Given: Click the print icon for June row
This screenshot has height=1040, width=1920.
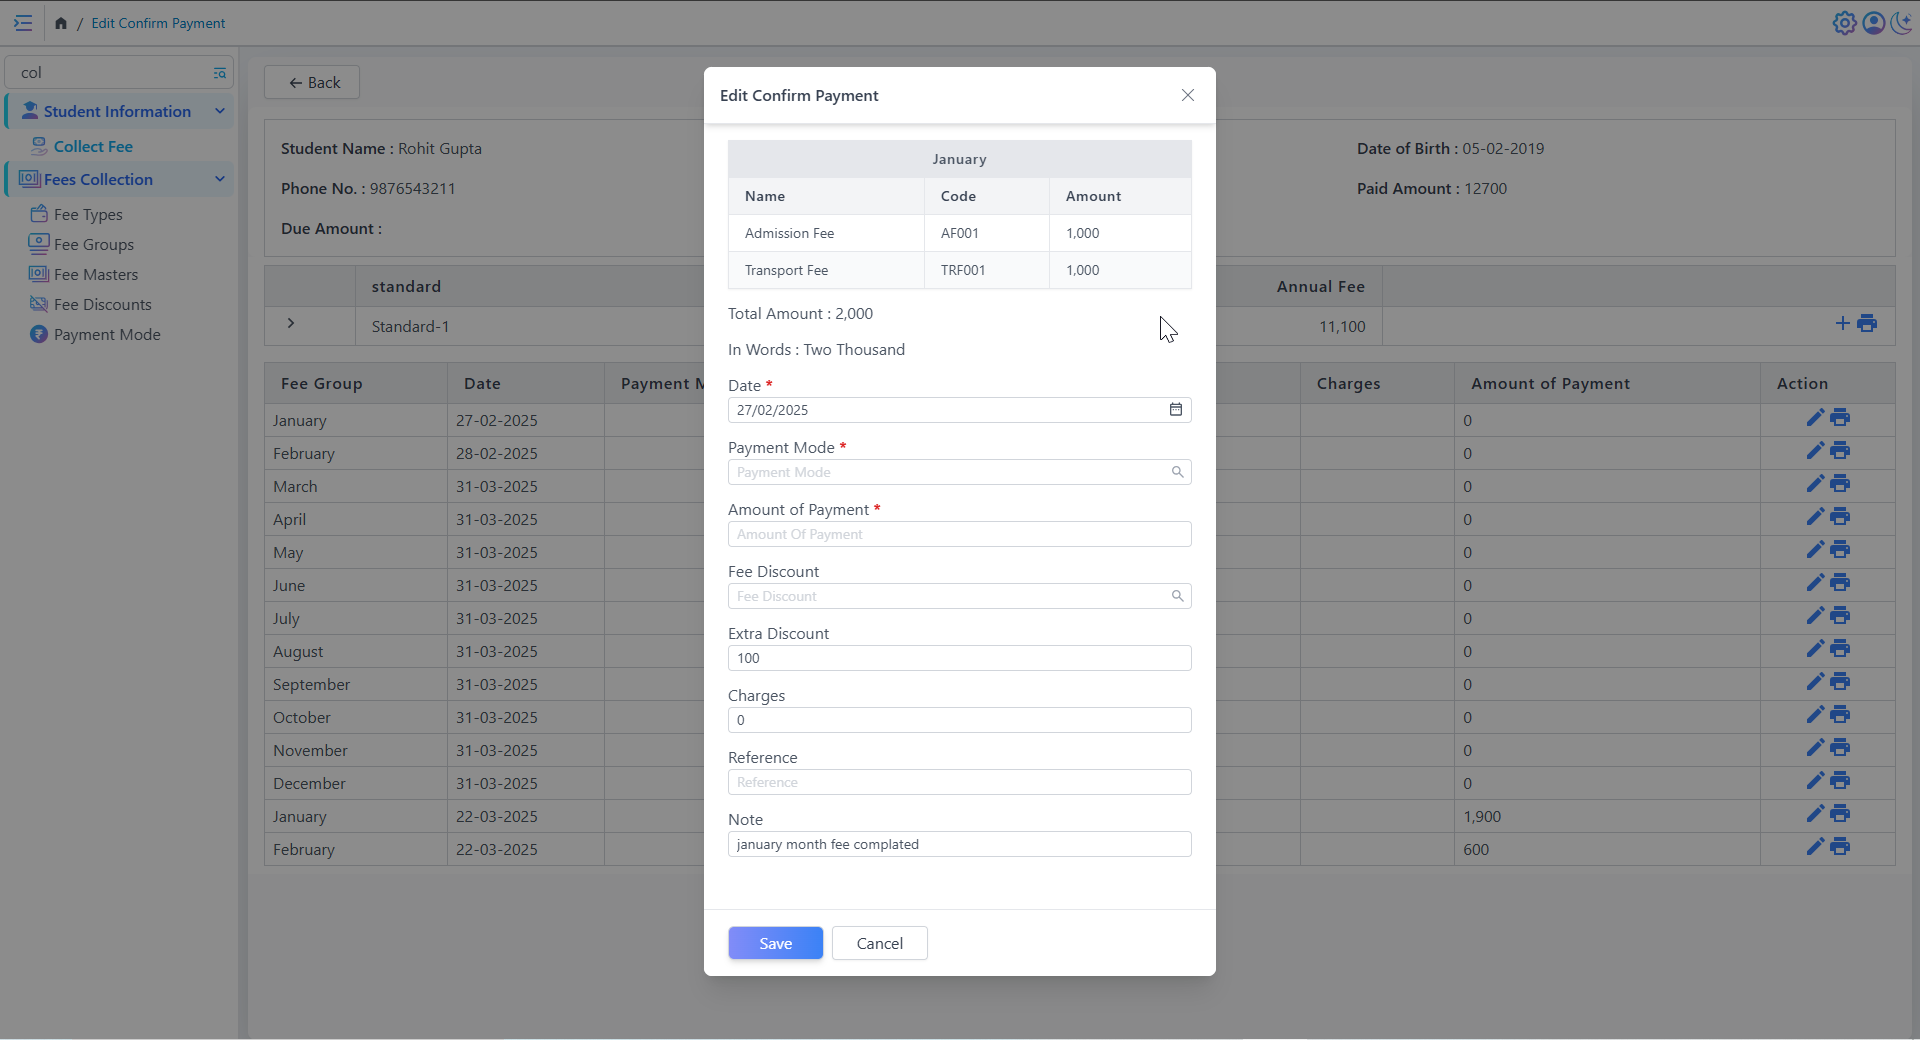Looking at the screenshot, I should 1840,583.
